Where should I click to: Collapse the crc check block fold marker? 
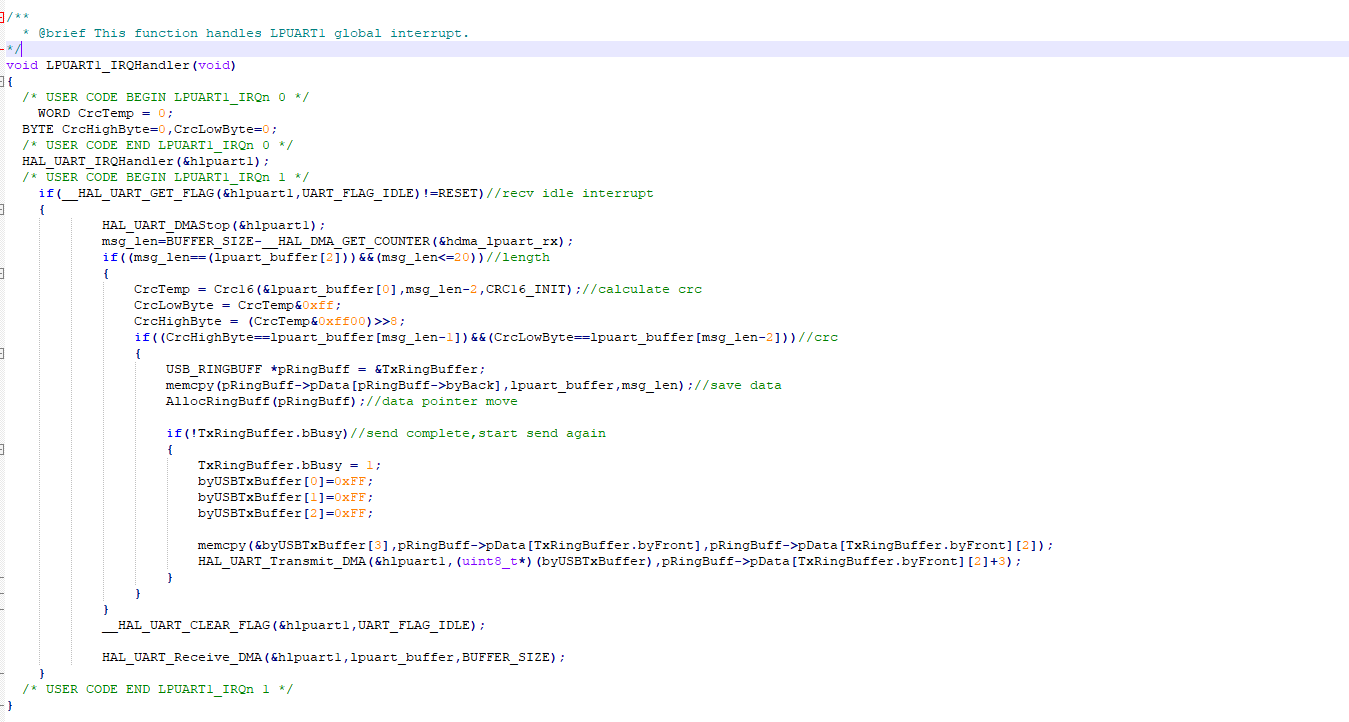coord(2,353)
